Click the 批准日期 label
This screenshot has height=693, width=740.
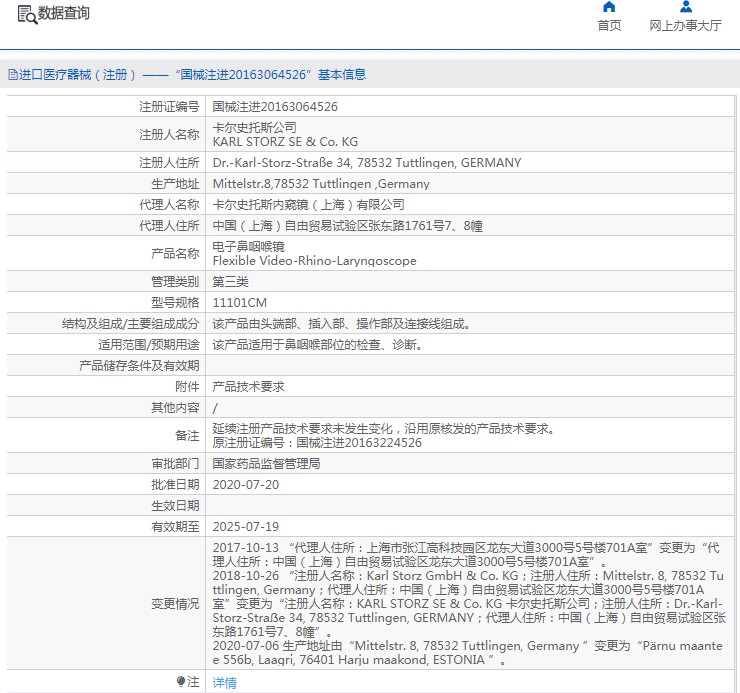click(x=175, y=485)
